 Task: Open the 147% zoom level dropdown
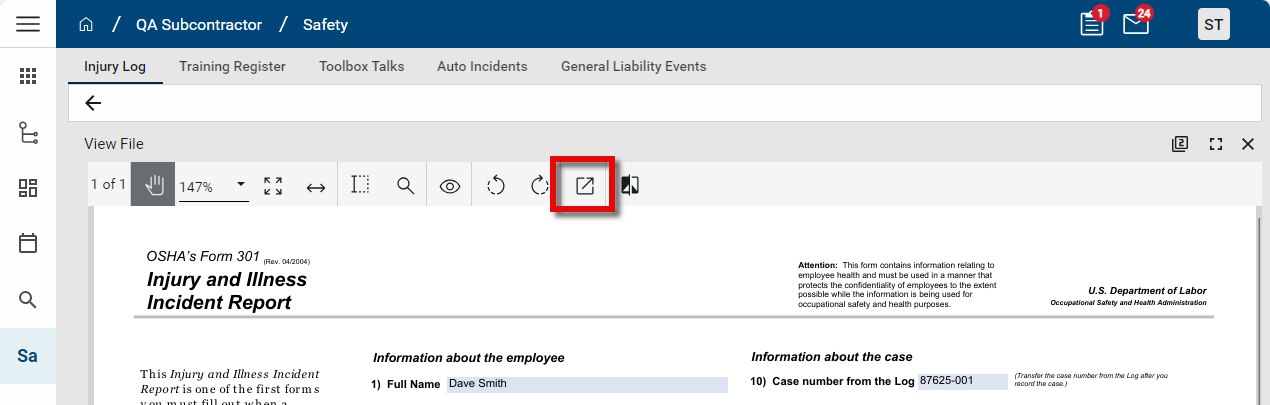click(213, 186)
